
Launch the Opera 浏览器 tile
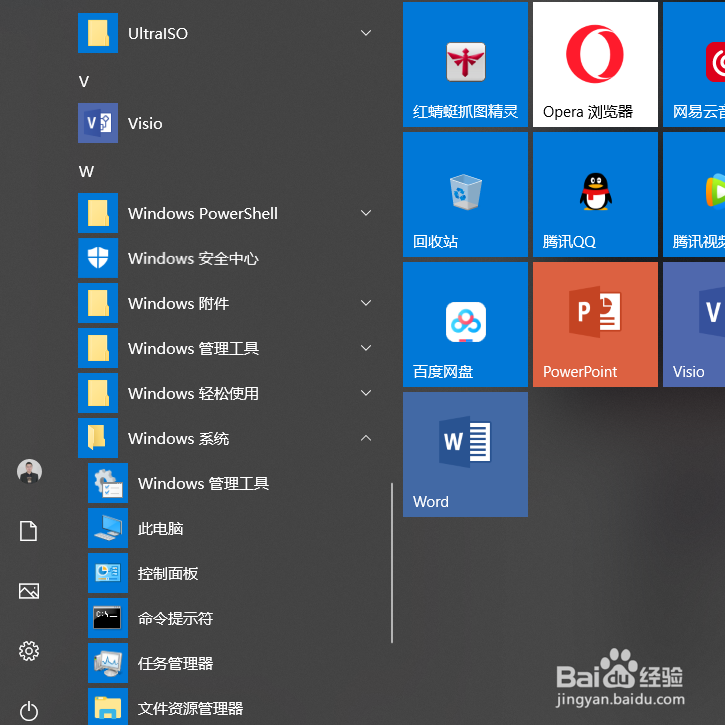595,64
